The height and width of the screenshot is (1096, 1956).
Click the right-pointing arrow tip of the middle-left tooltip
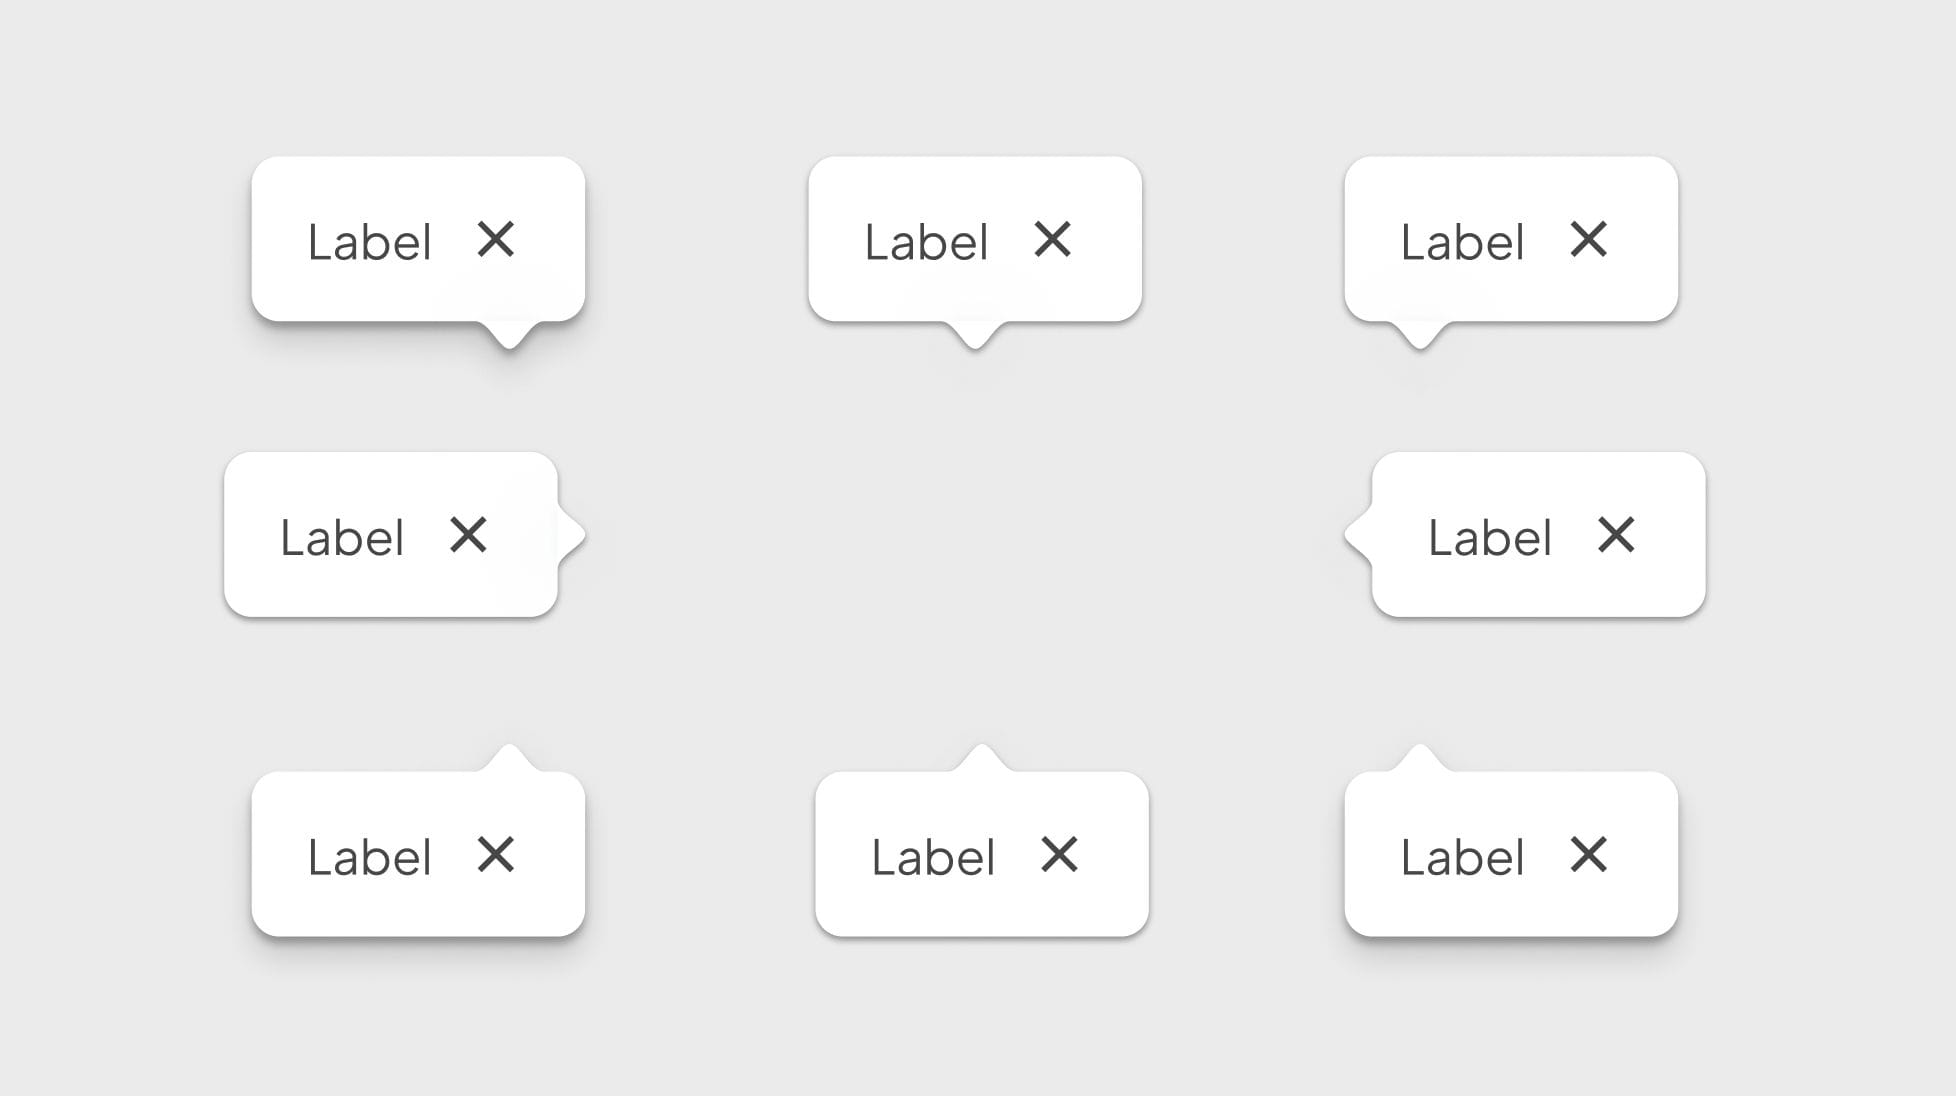[x=572, y=535]
